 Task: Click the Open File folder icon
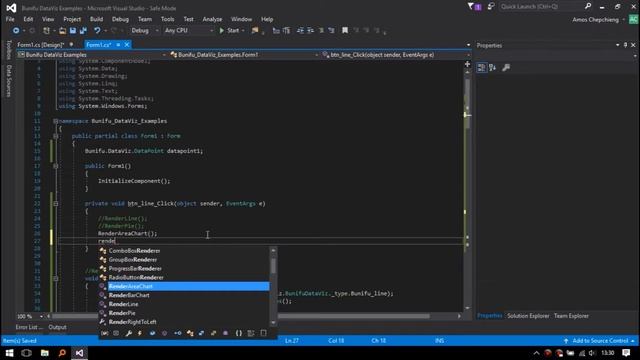point(62,31)
